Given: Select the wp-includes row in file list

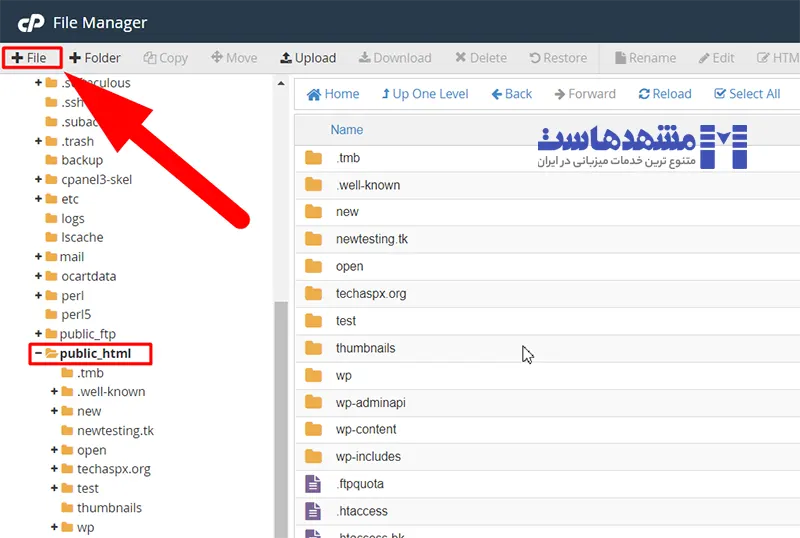Looking at the screenshot, I should point(547,457).
